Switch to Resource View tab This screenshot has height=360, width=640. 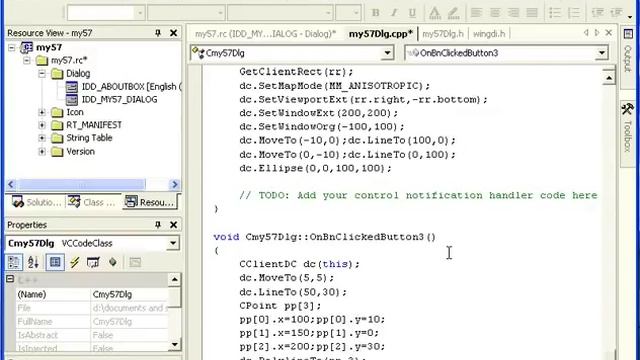click(150, 202)
